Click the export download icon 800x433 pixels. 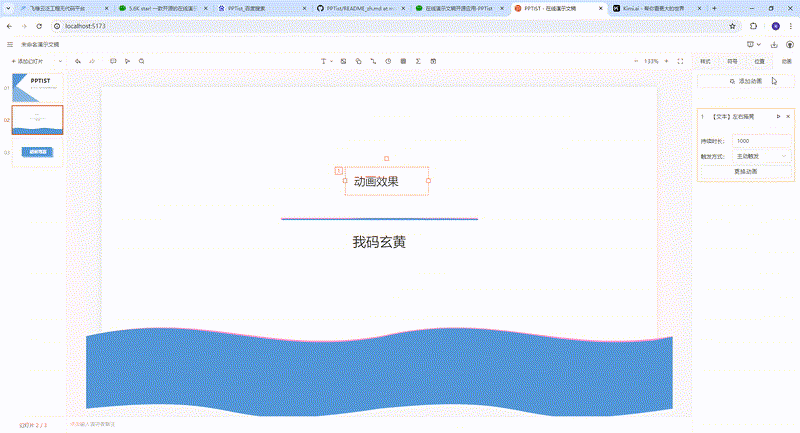(774, 44)
